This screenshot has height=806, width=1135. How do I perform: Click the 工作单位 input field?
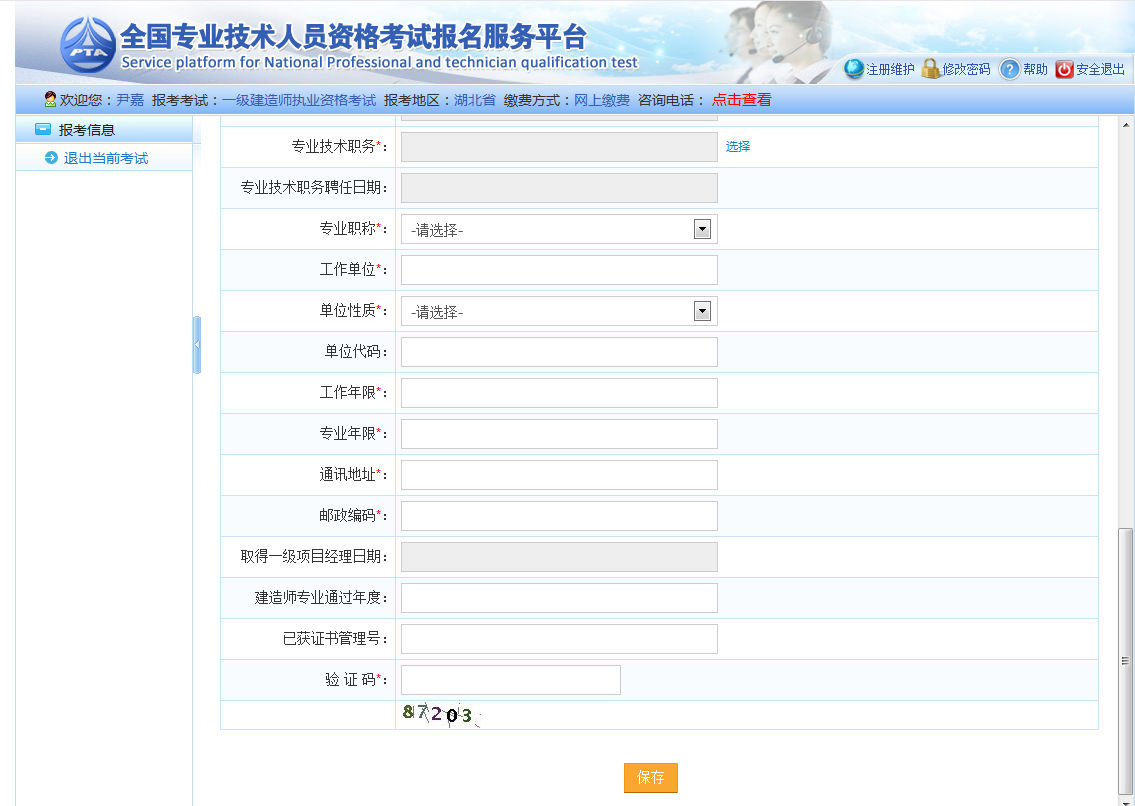(559, 270)
